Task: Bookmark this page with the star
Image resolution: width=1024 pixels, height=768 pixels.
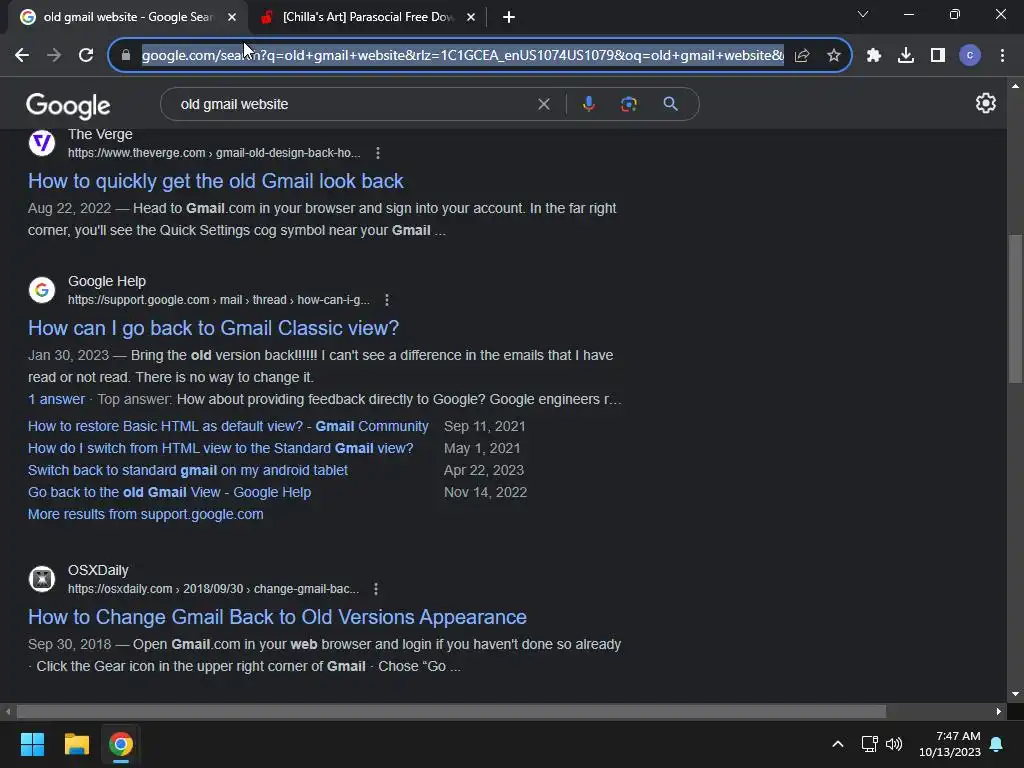Action: click(834, 56)
